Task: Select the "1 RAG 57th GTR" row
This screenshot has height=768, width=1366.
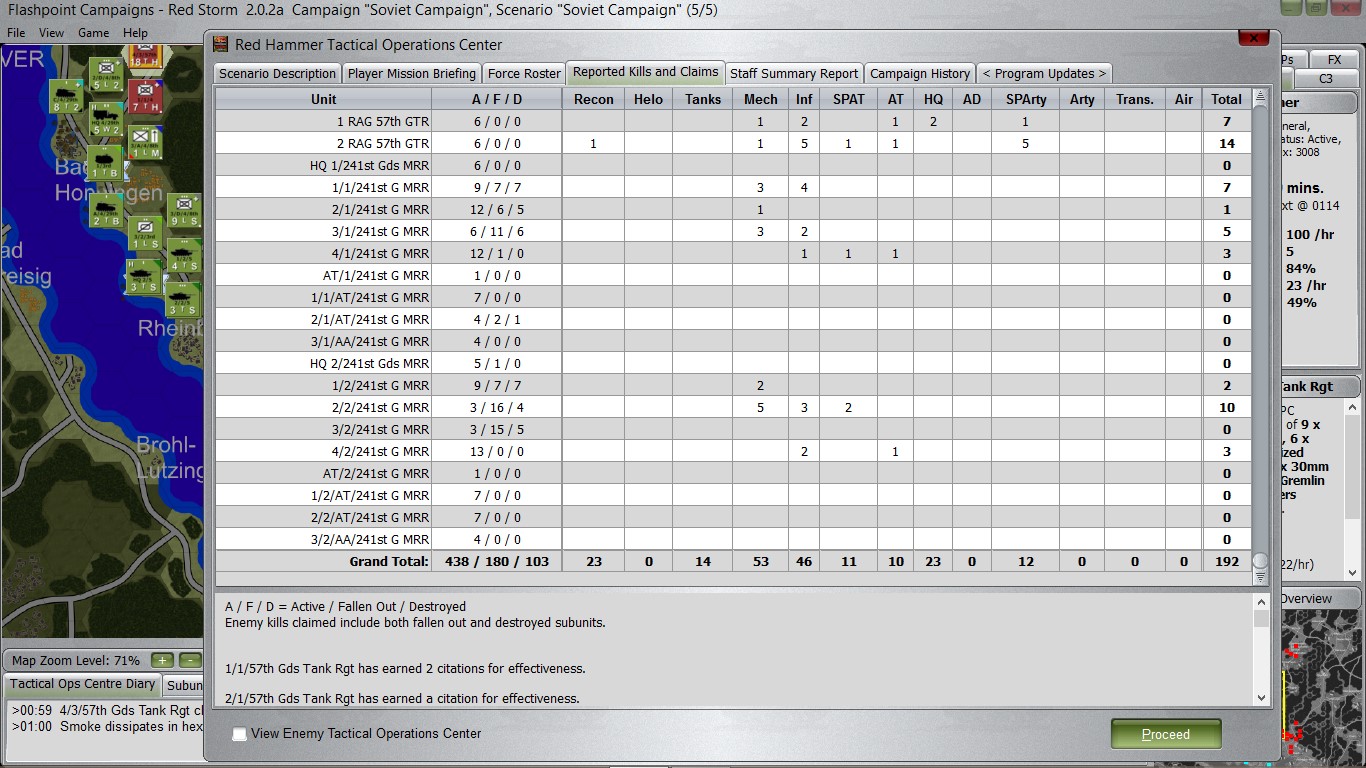Action: point(733,121)
